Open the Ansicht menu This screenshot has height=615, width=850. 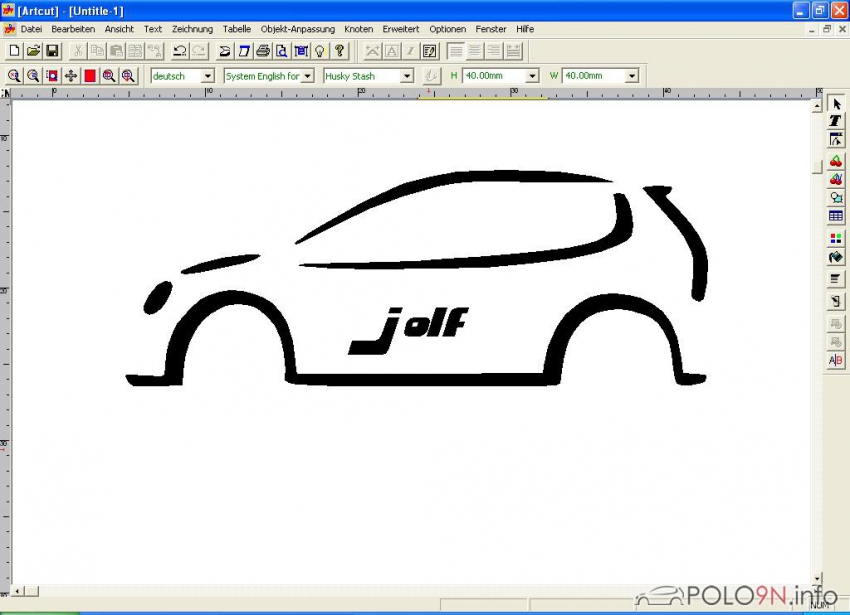point(119,29)
